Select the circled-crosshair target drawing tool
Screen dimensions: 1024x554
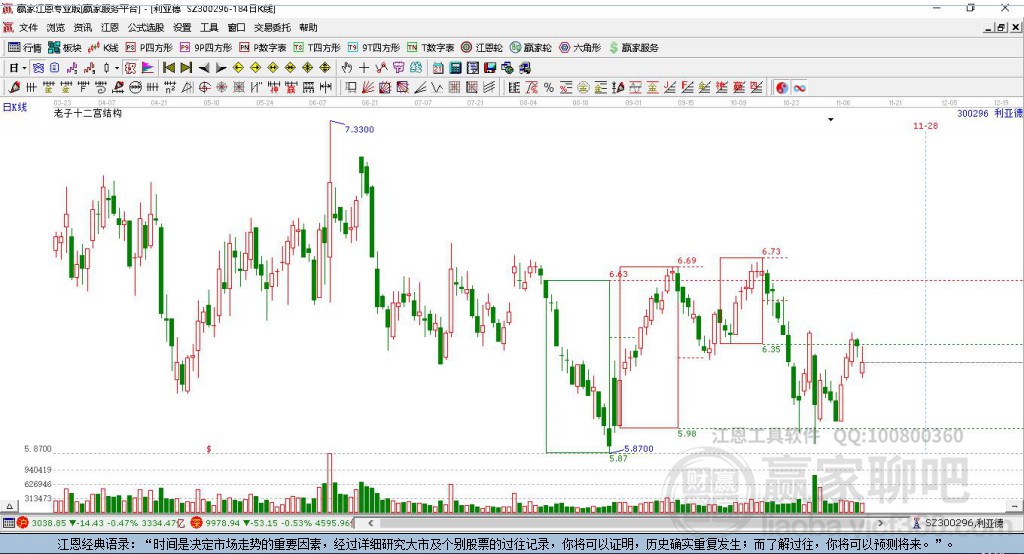tap(204, 88)
